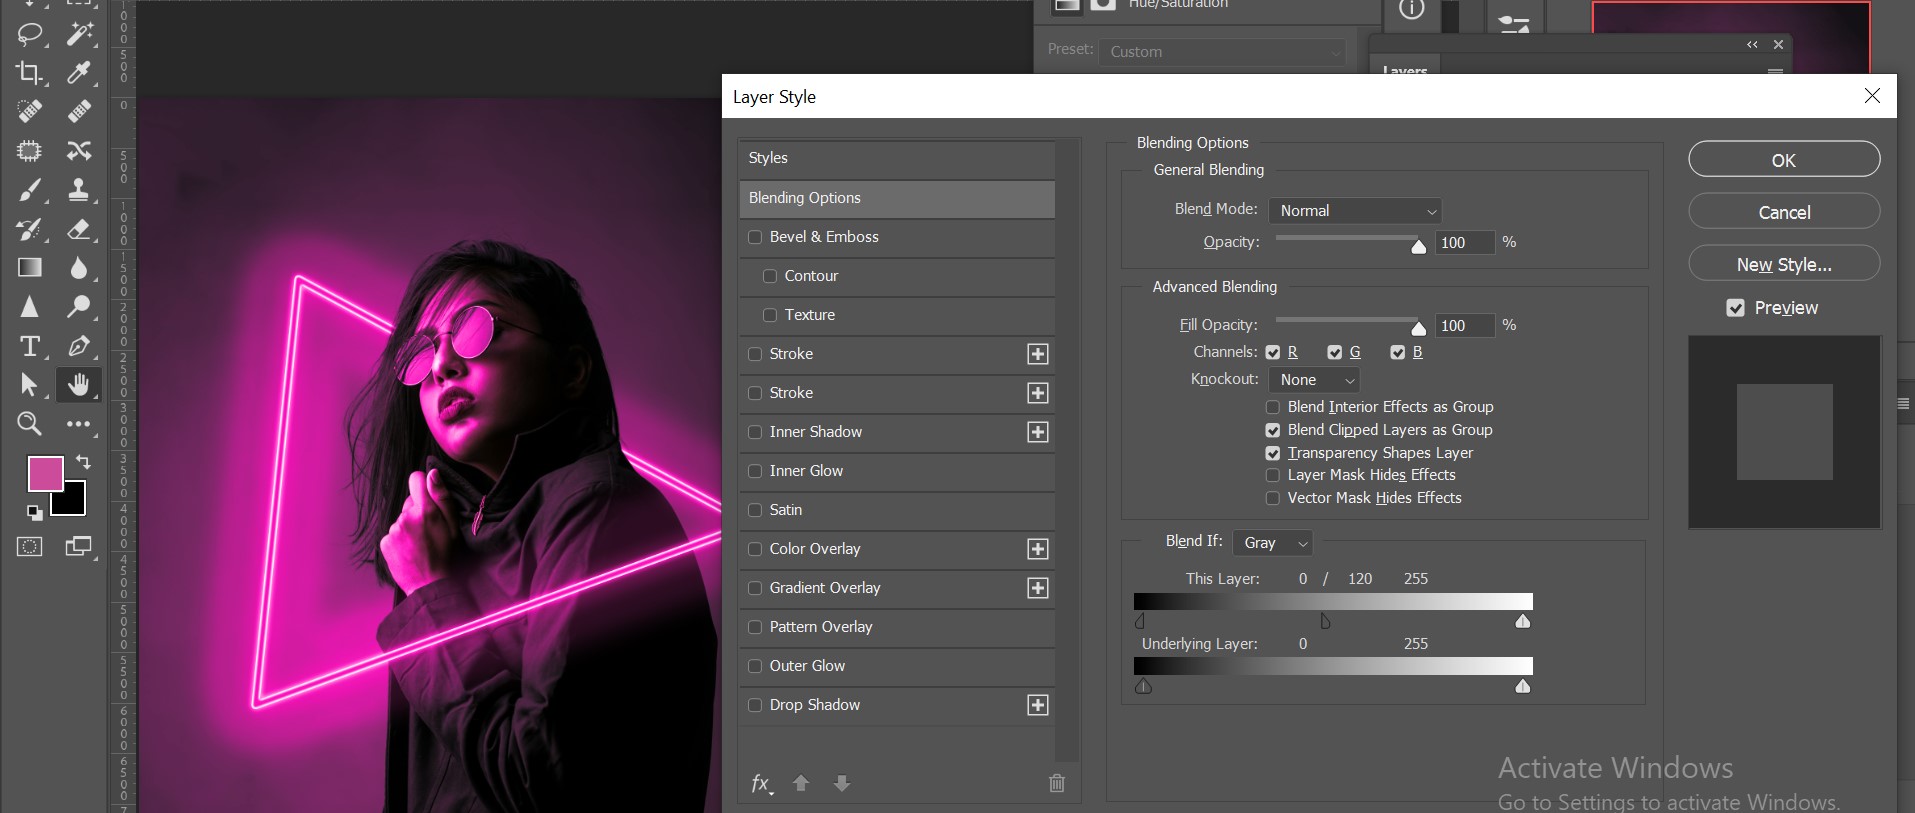This screenshot has height=813, width=1915.
Task: Click the OK button
Action: click(x=1783, y=160)
